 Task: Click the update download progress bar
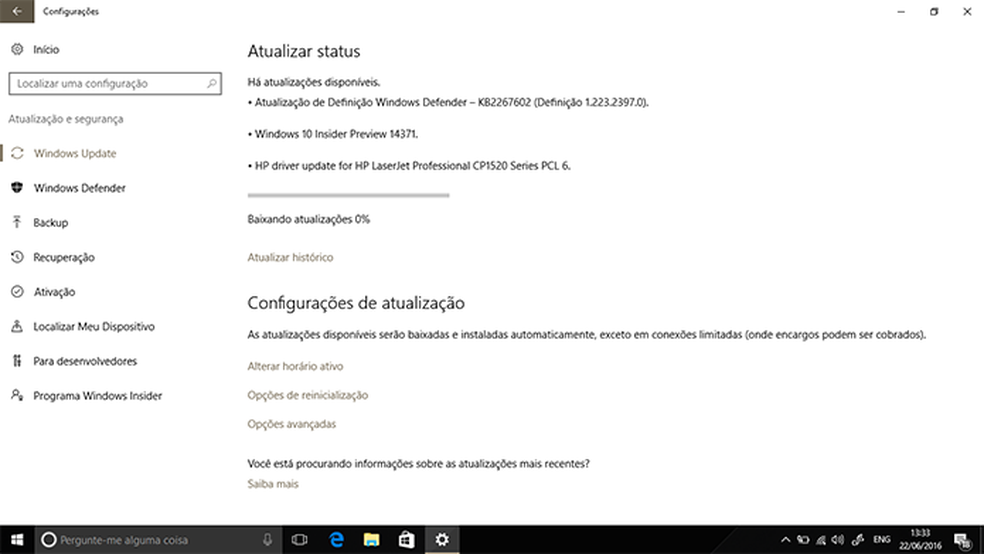coord(348,195)
